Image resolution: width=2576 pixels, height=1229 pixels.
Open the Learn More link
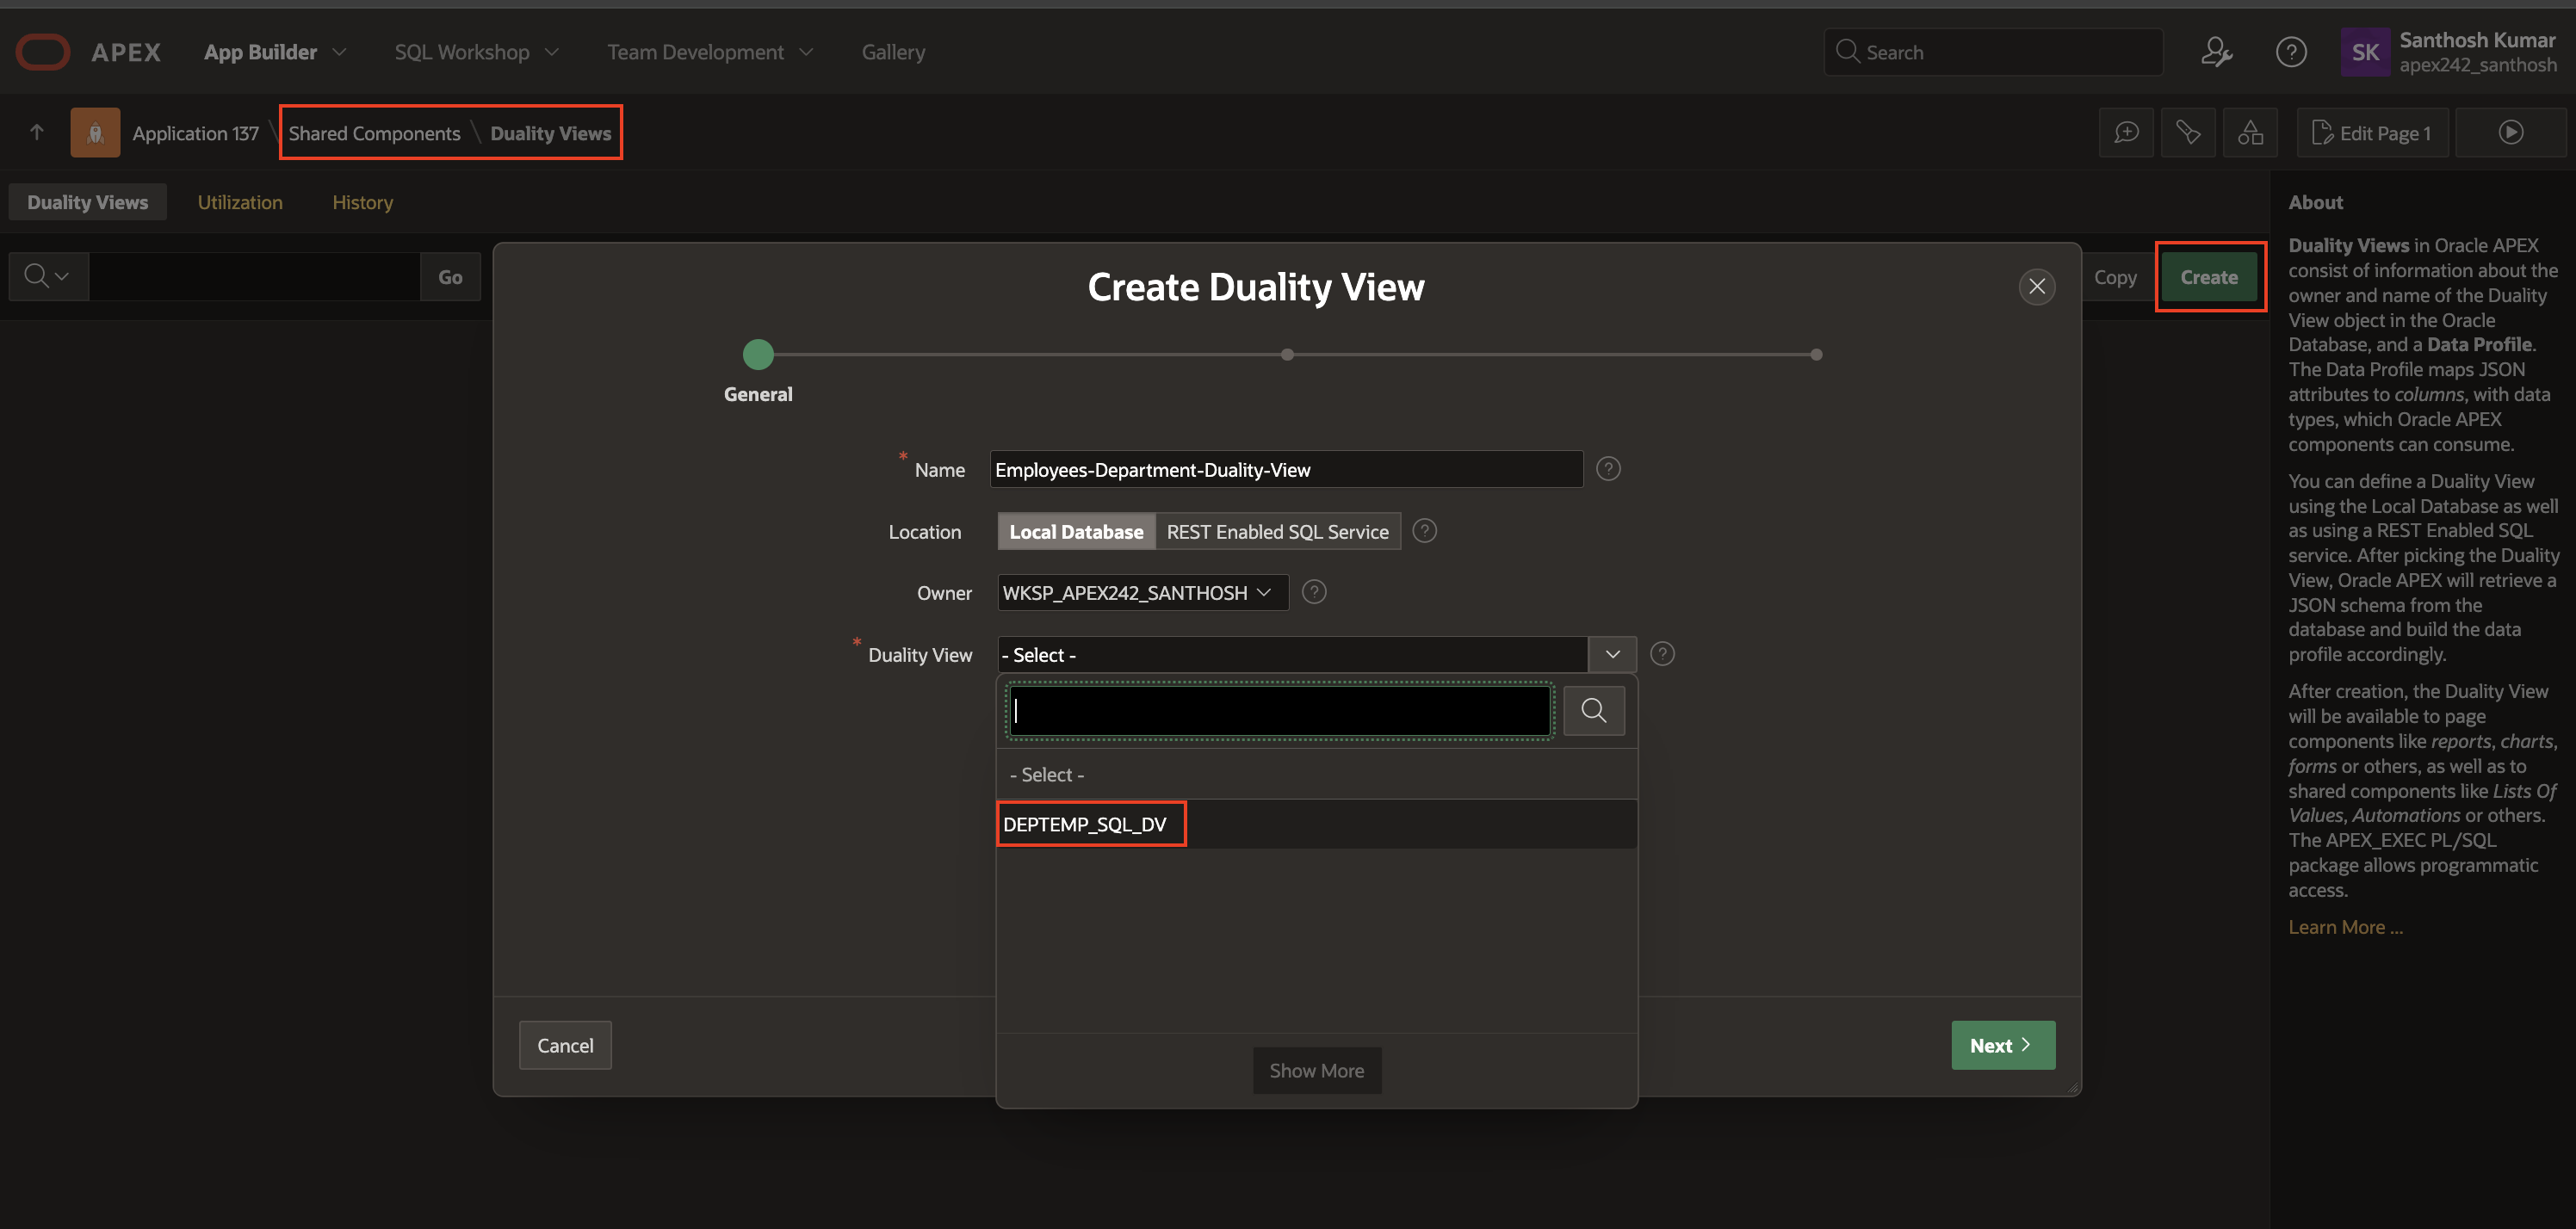pyautogui.click(x=2345, y=927)
